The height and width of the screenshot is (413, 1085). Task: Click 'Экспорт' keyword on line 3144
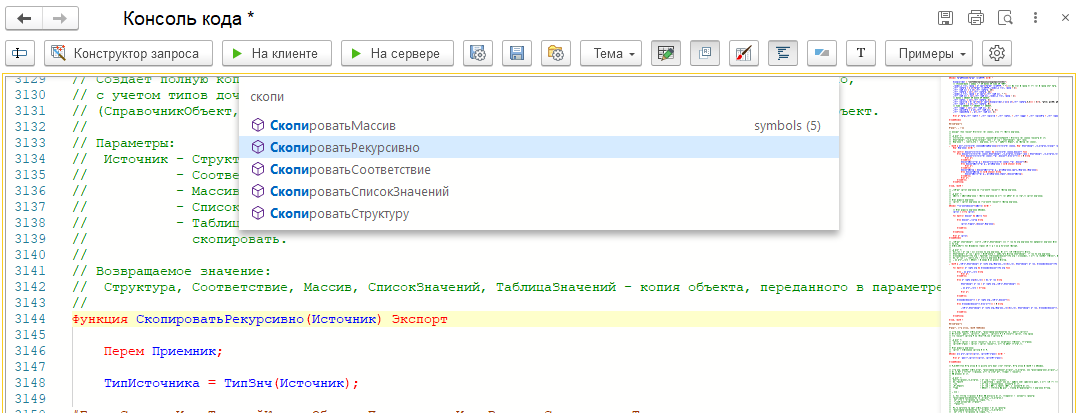click(419, 319)
